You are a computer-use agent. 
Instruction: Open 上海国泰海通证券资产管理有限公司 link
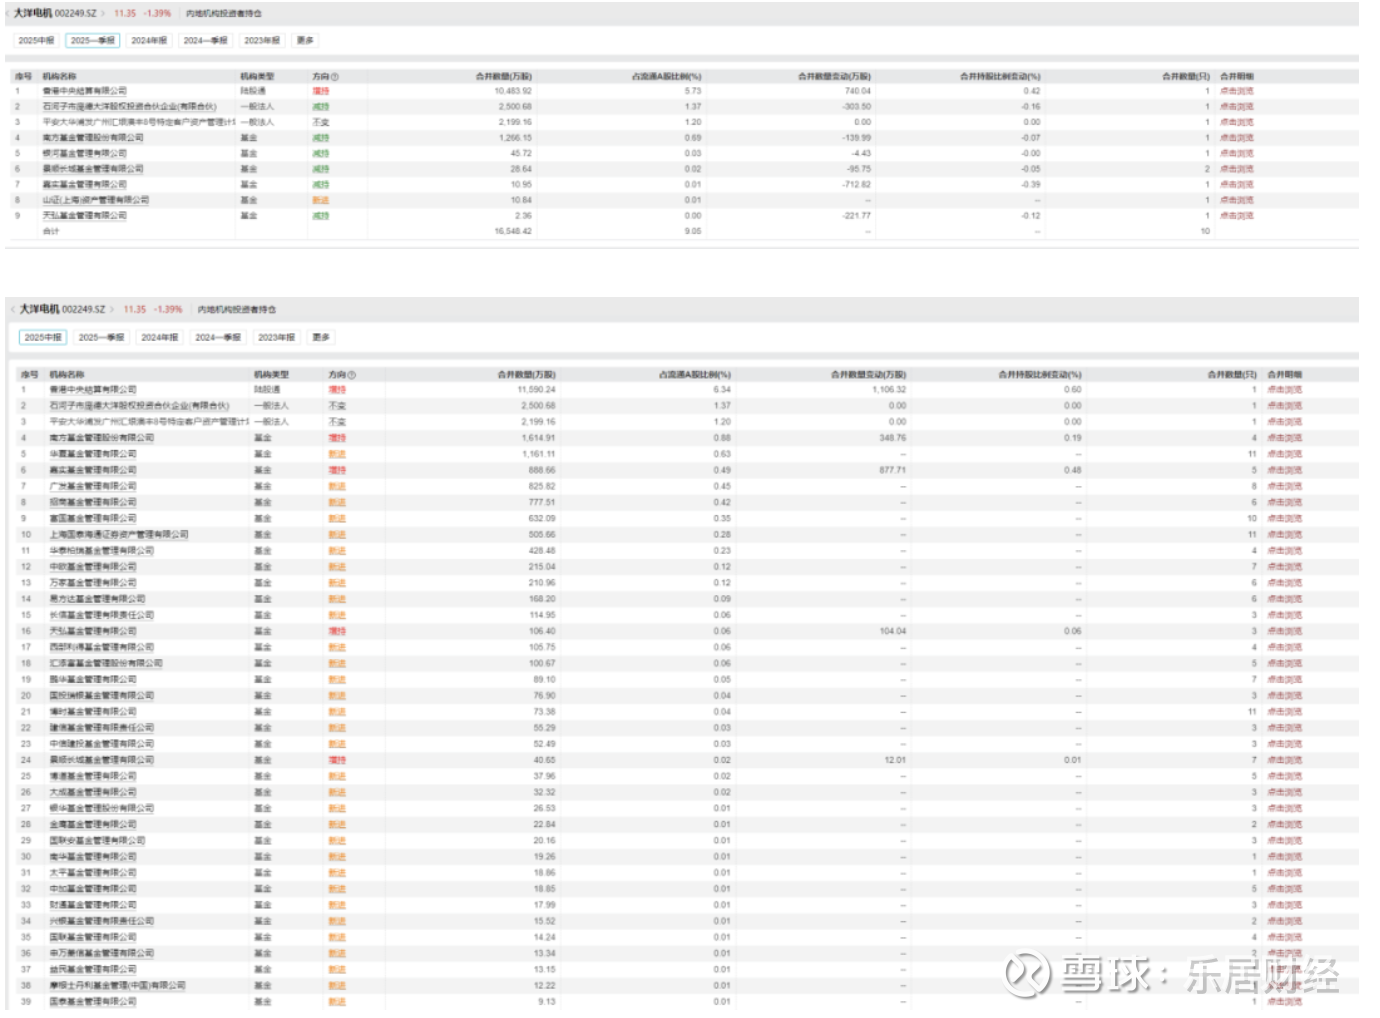tap(119, 535)
